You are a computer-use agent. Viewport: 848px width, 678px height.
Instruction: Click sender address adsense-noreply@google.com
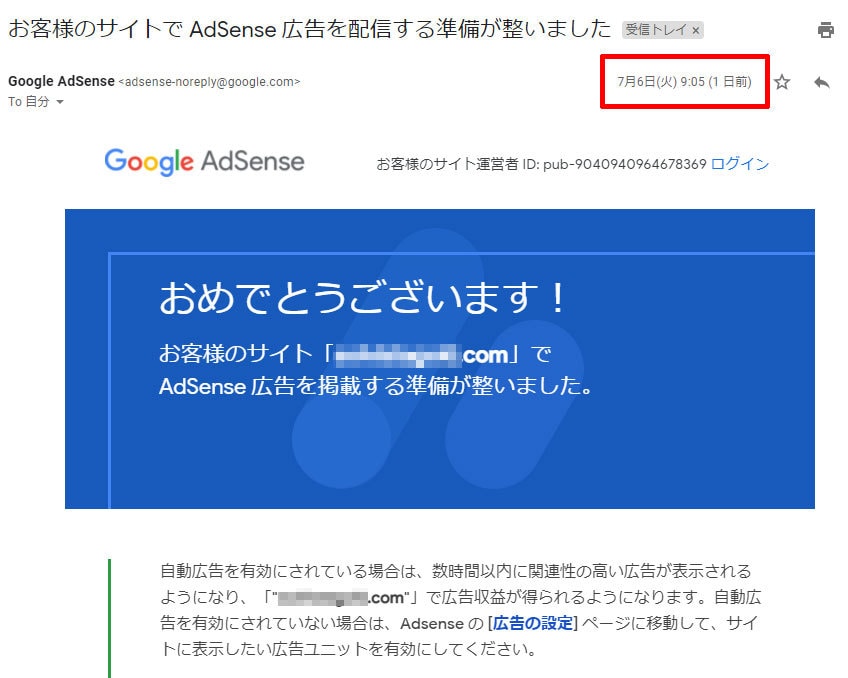tap(209, 82)
